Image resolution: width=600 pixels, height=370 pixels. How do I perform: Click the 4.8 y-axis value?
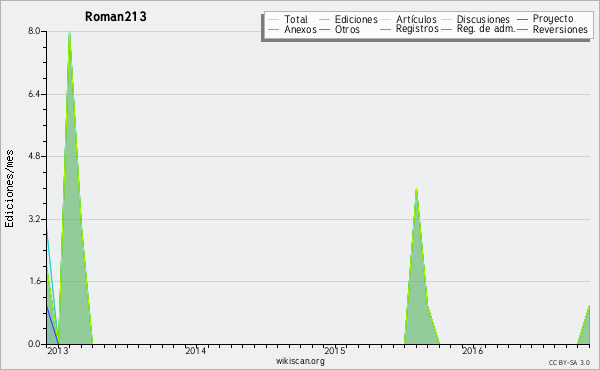point(34,156)
